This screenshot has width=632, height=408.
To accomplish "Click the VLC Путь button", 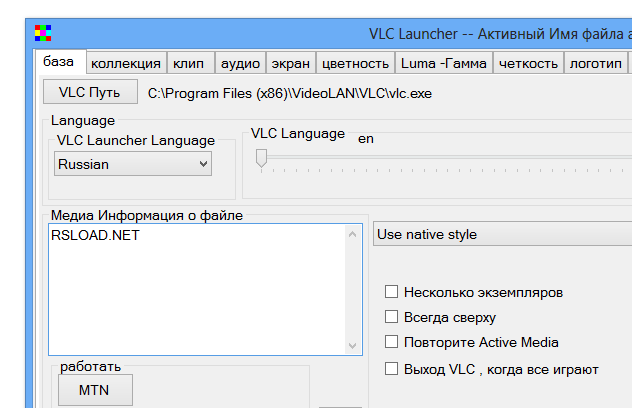I will click(x=90, y=92).
